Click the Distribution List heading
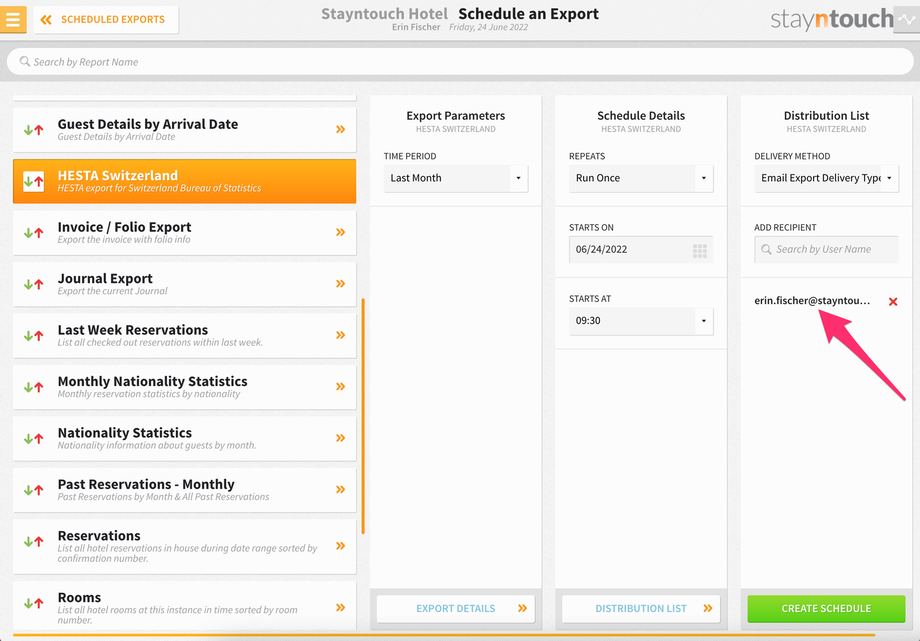This screenshot has height=641, width=920. (x=826, y=116)
